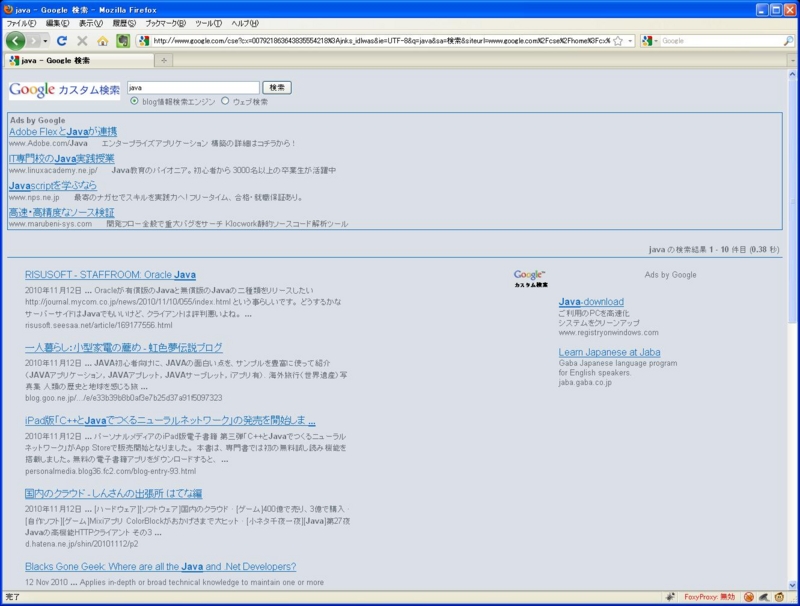Click the magnifier icon in the search bar

point(788,41)
